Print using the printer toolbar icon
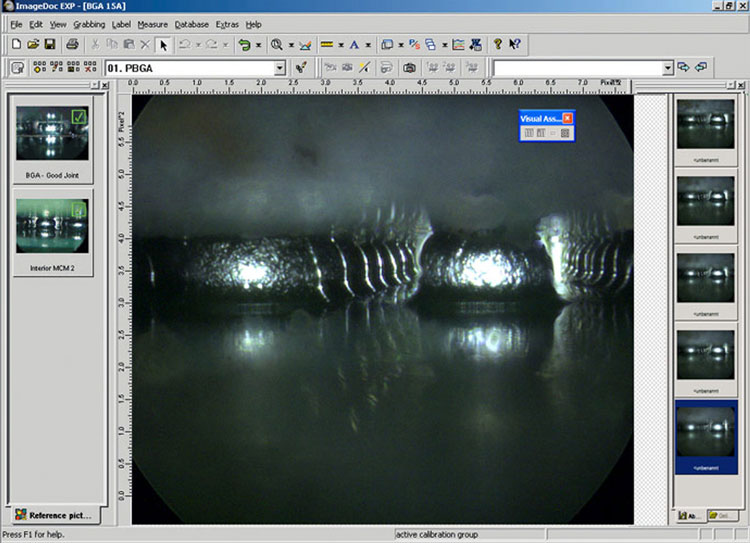The height and width of the screenshot is (543, 750). pyautogui.click(x=72, y=44)
